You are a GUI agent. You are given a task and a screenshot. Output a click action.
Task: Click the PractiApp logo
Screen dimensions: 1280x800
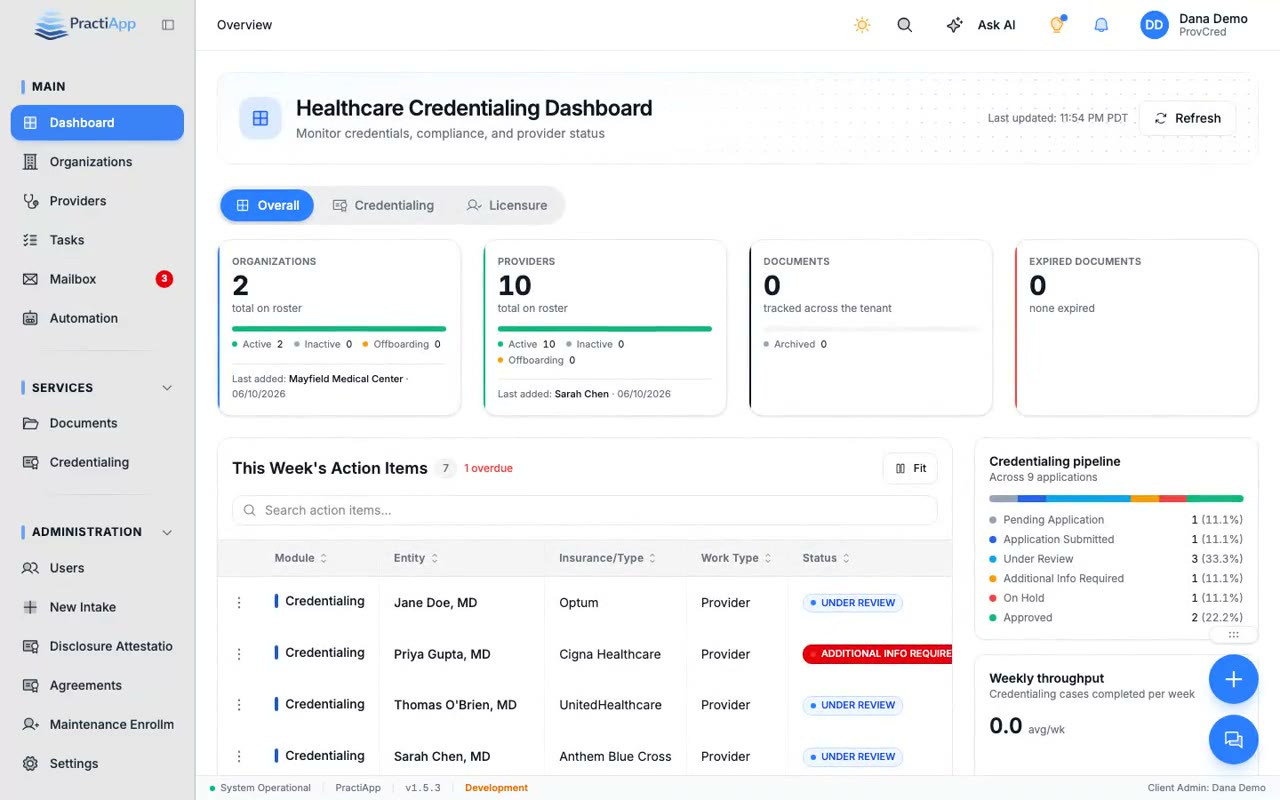pos(84,25)
